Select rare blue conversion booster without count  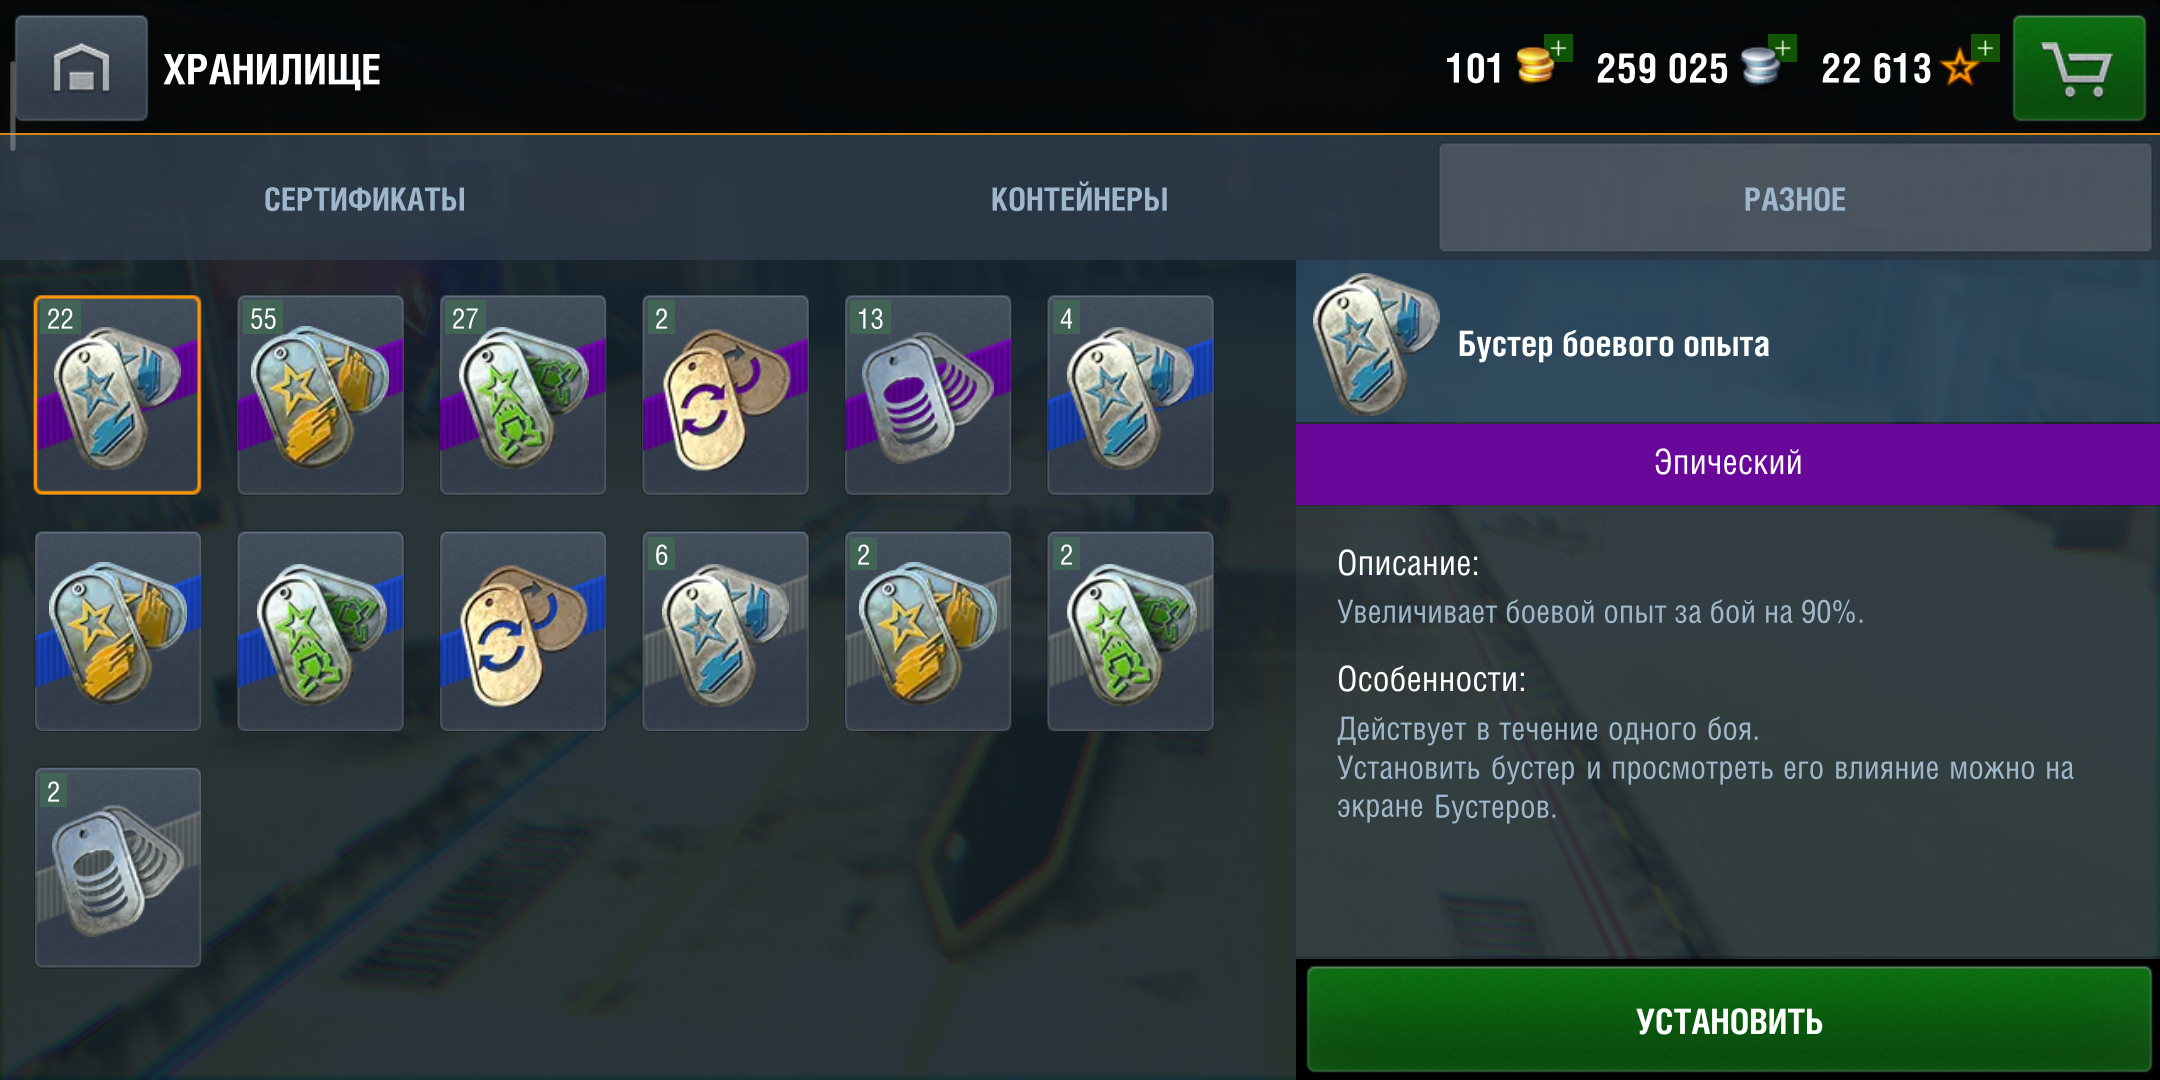(x=523, y=631)
